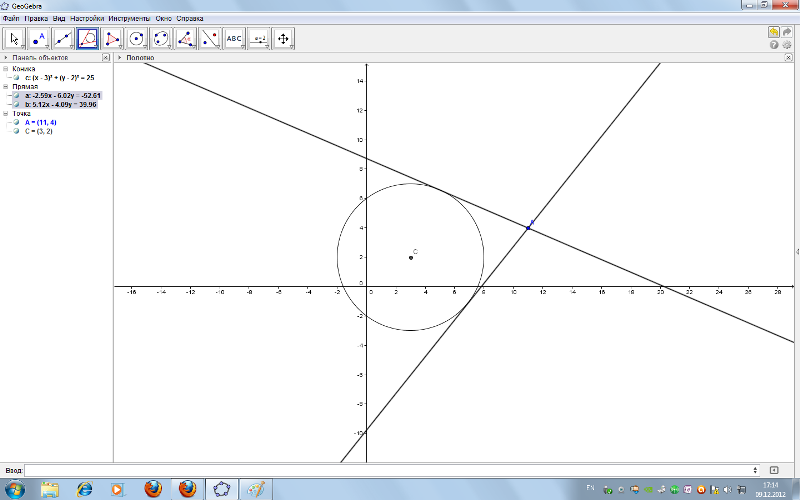This screenshot has width=800, height=500.
Task: Select the Move arrow tool
Action: click(14, 39)
